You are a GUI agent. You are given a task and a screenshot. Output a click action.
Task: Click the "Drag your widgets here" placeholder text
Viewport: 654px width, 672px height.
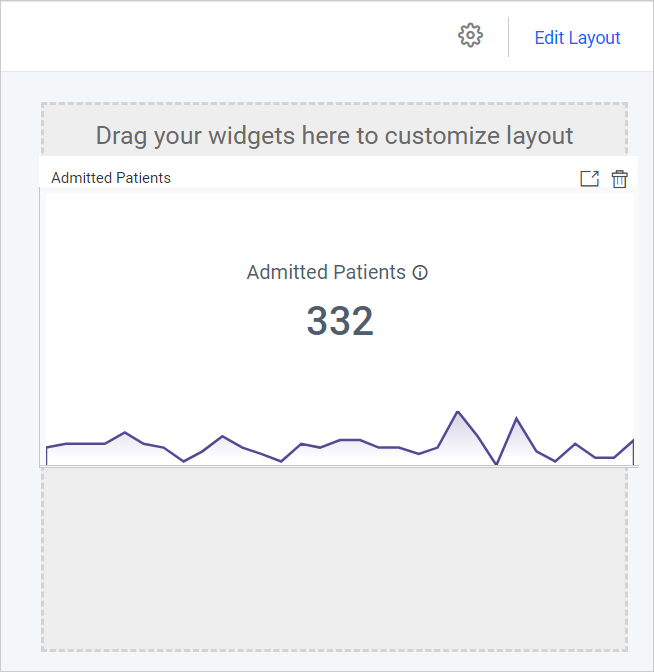pos(334,135)
